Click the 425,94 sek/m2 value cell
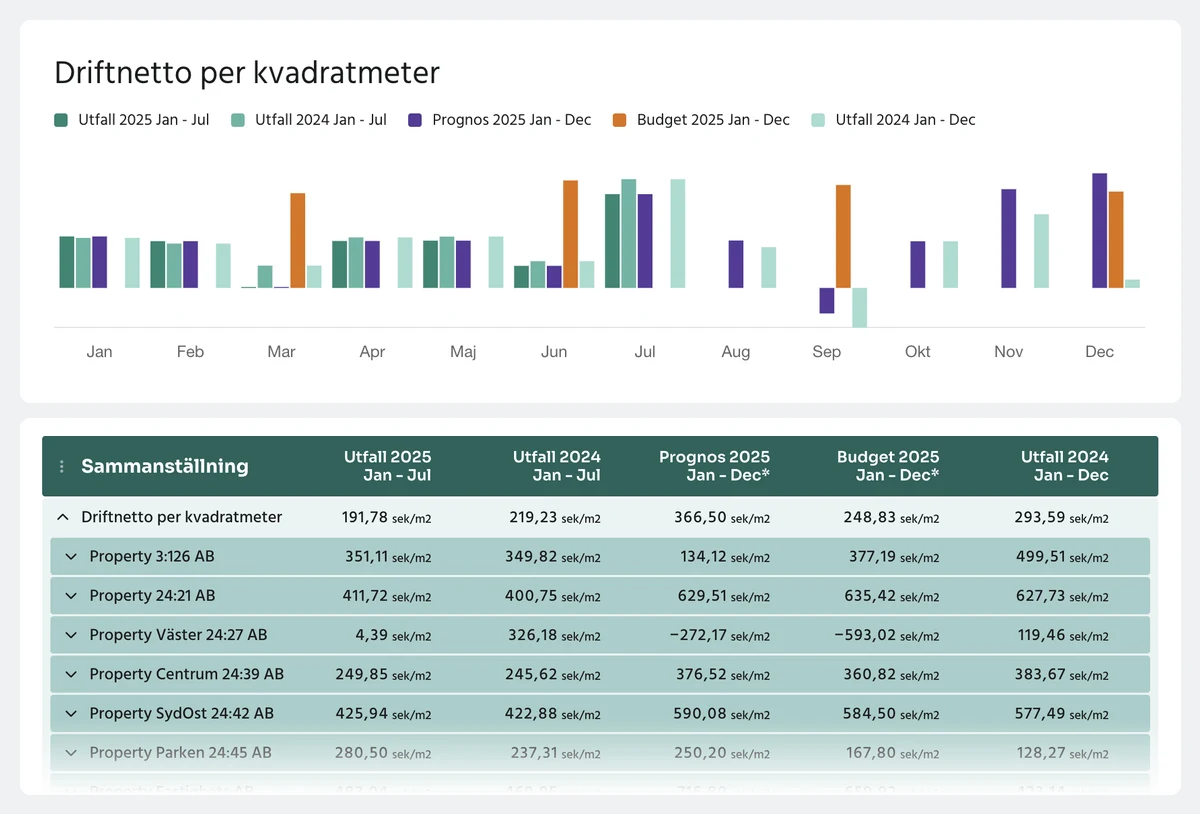This screenshot has height=814, width=1200. coord(384,713)
